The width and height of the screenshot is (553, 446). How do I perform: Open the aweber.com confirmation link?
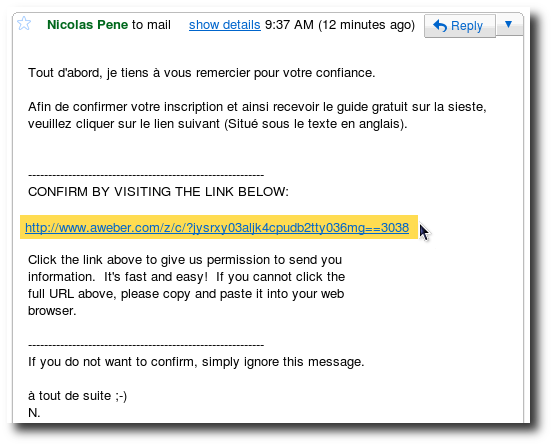[x=217, y=228]
